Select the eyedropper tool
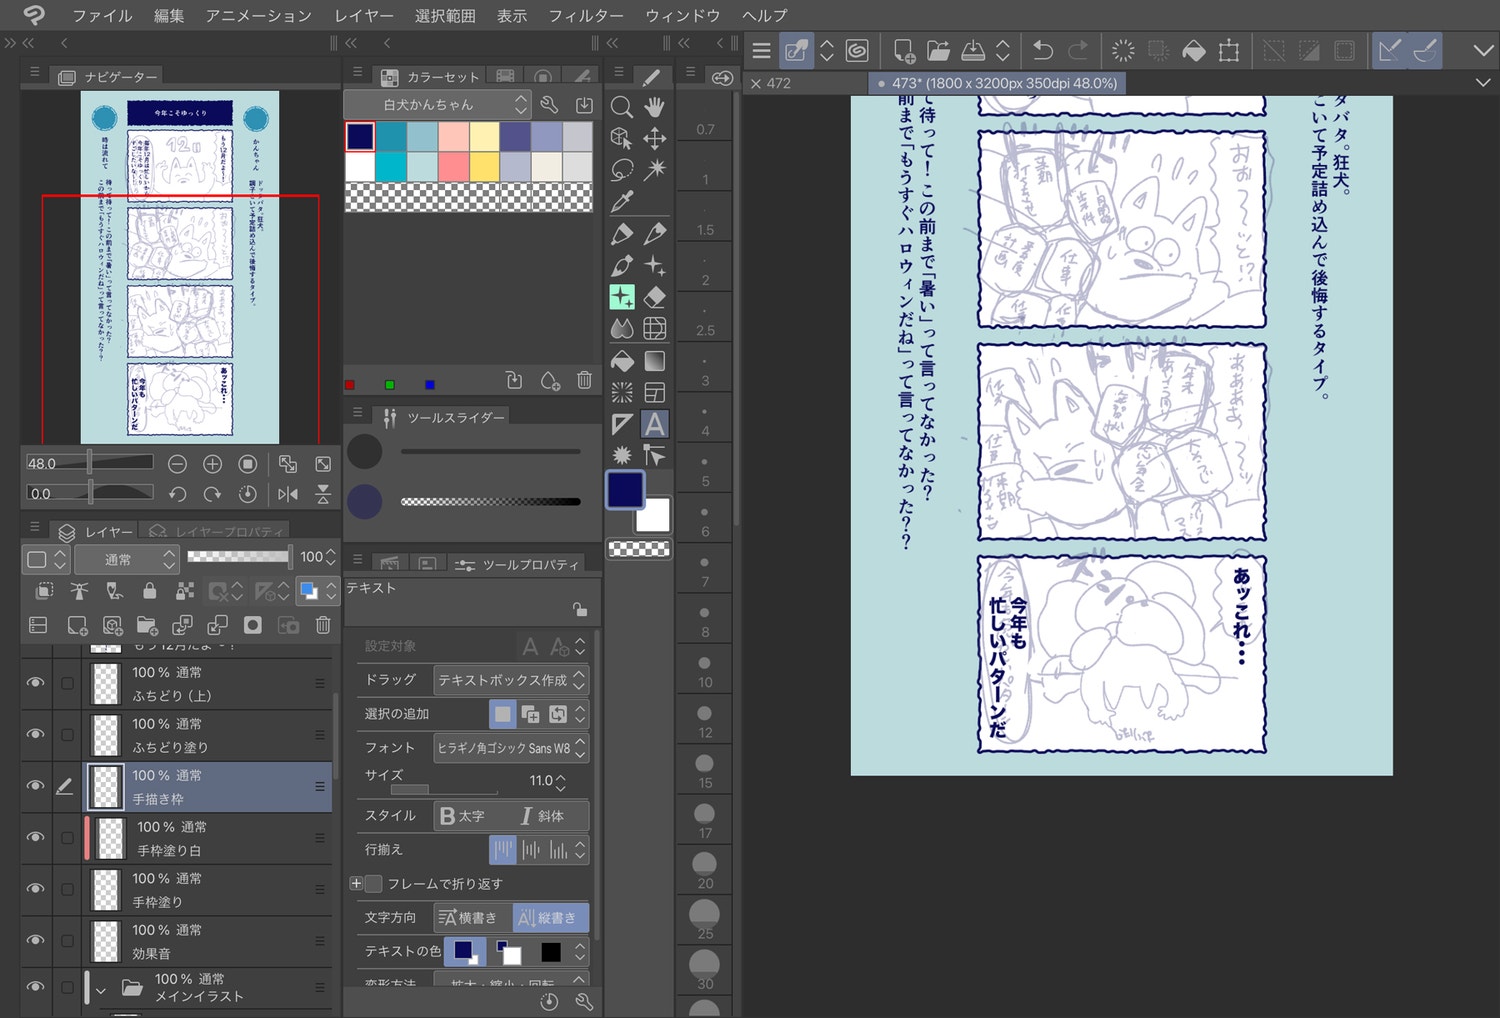The width and height of the screenshot is (1500, 1018). coord(622,202)
